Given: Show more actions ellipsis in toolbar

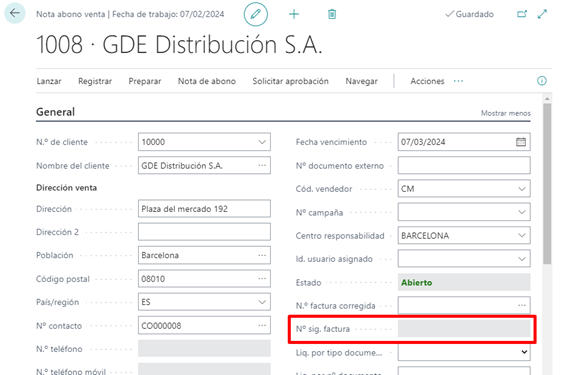Looking at the screenshot, I should pos(458,81).
